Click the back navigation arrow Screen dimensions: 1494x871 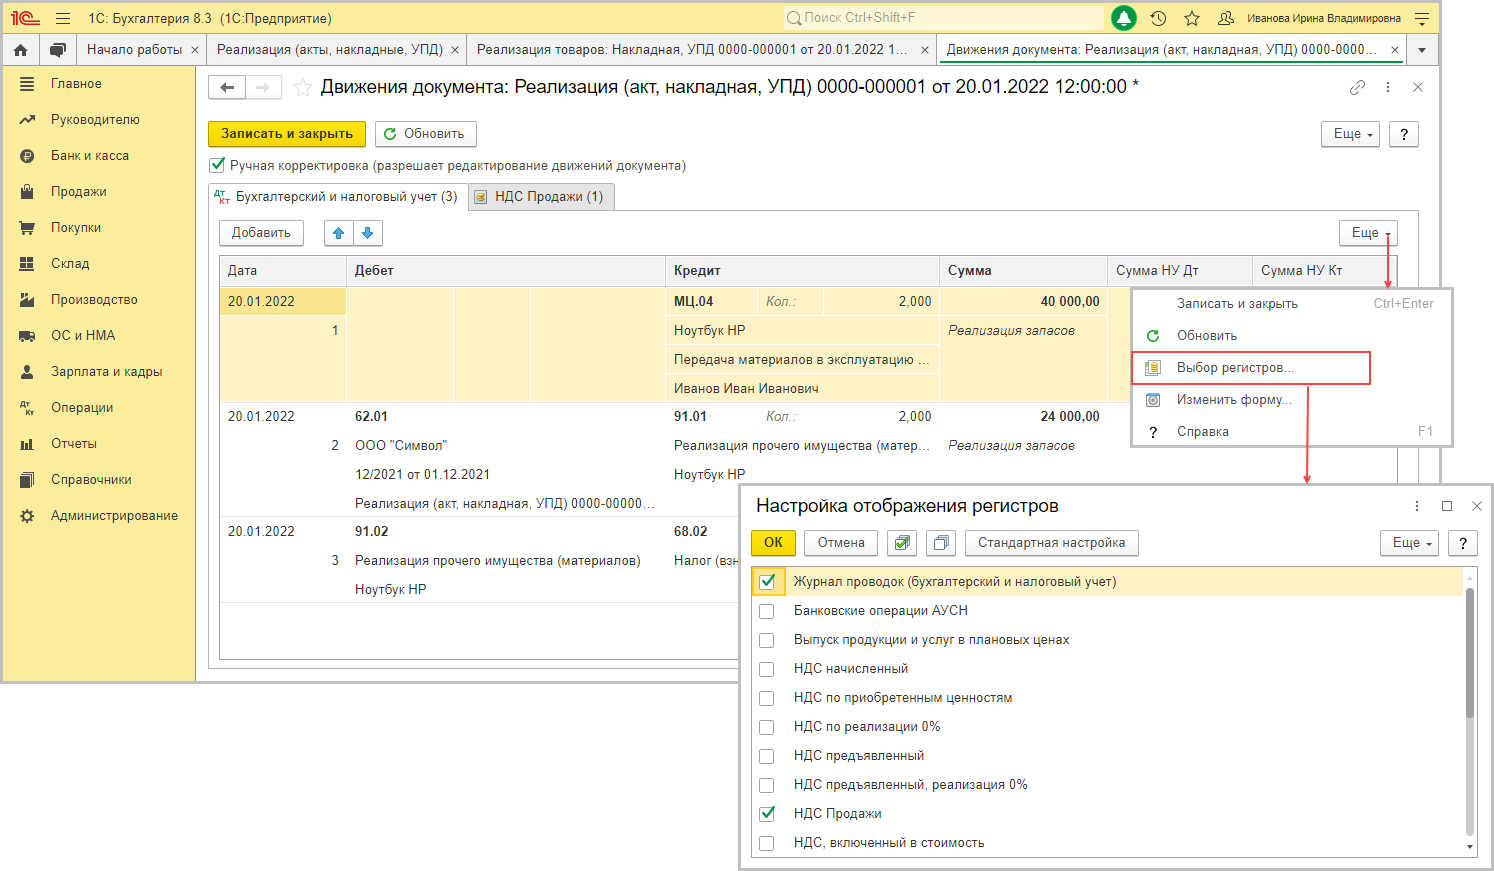tap(227, 88)
